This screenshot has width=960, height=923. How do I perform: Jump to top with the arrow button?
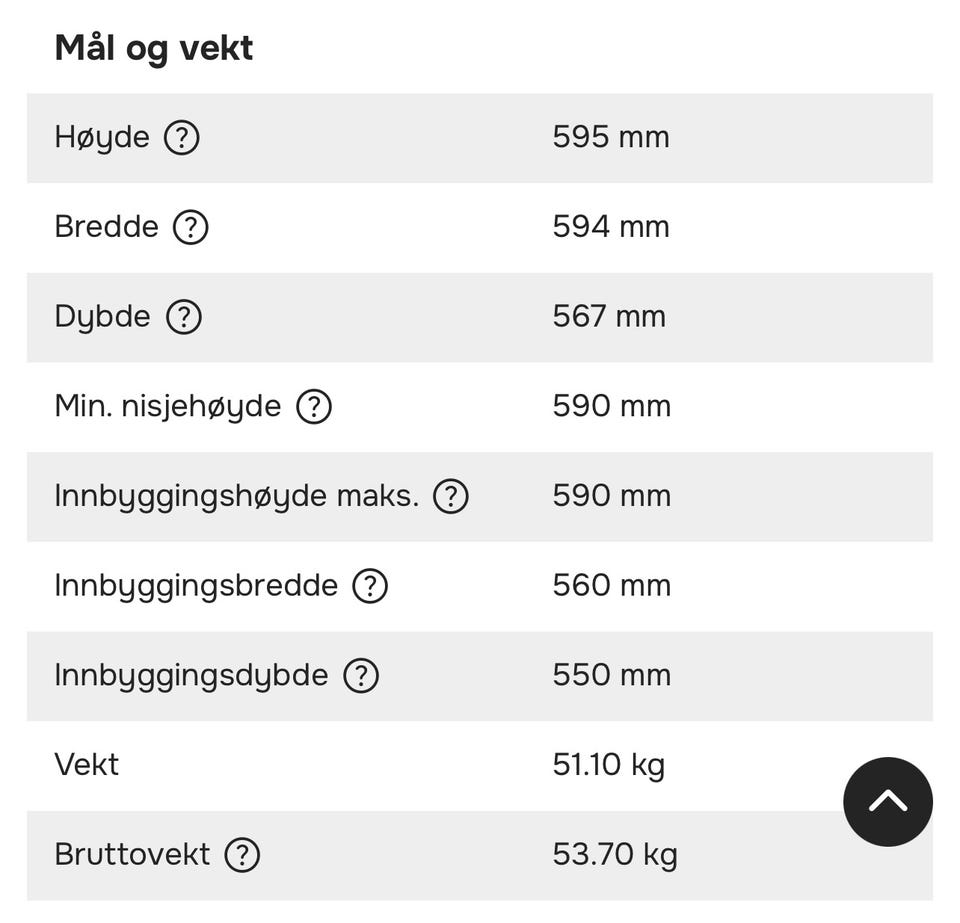(x=888, y=801)
